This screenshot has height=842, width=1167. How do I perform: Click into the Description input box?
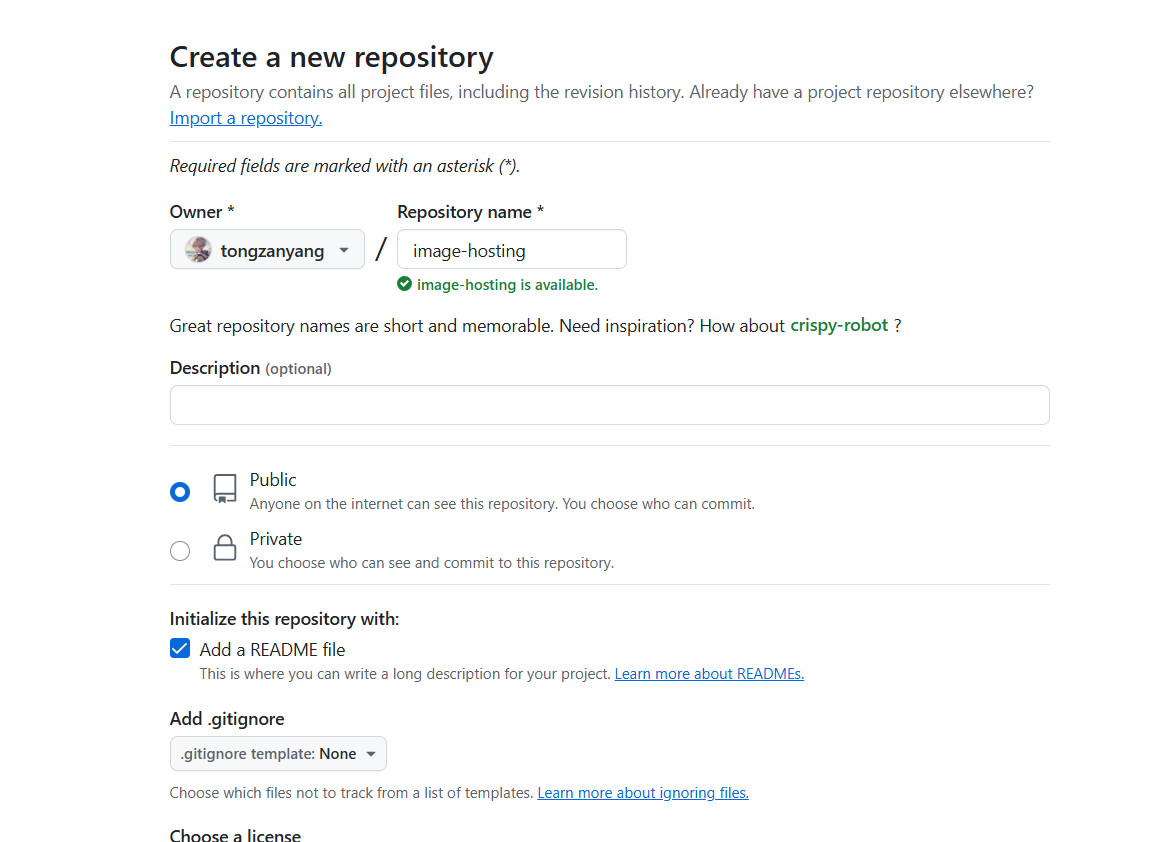coord(610,405)
